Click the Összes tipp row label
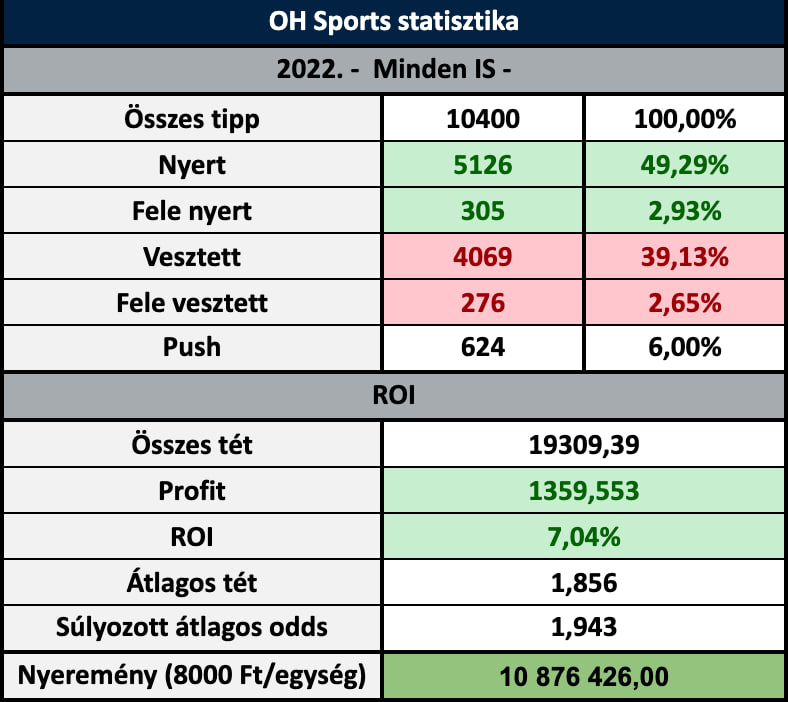The image size is (788, 702). [x=193, y=120]
